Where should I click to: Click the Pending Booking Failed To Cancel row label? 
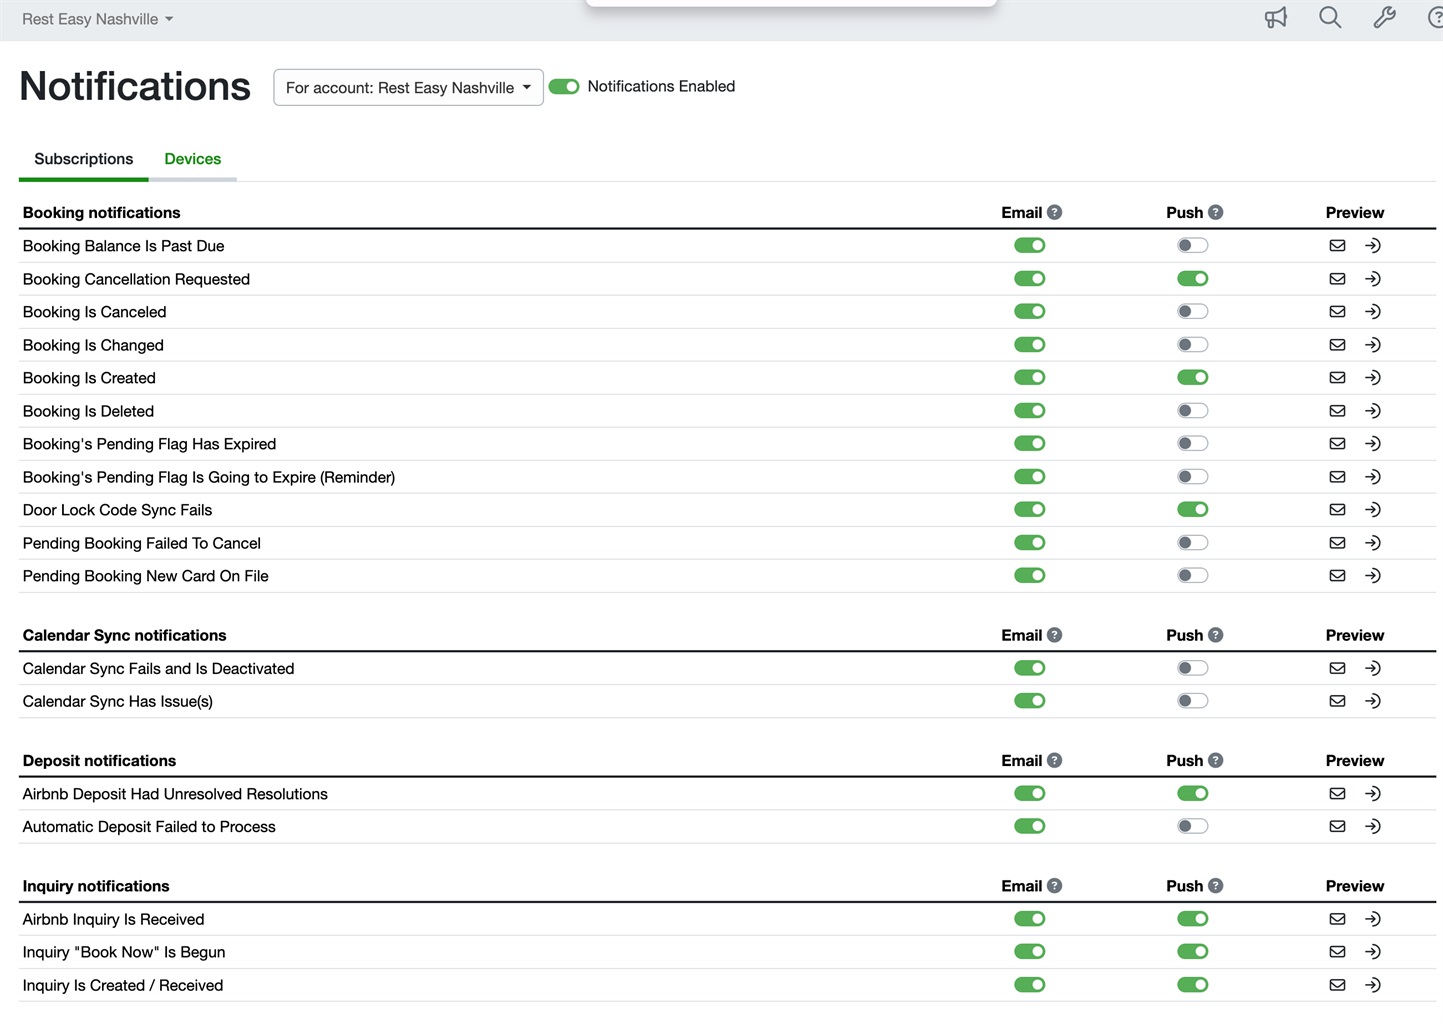[x=141, y=543]
